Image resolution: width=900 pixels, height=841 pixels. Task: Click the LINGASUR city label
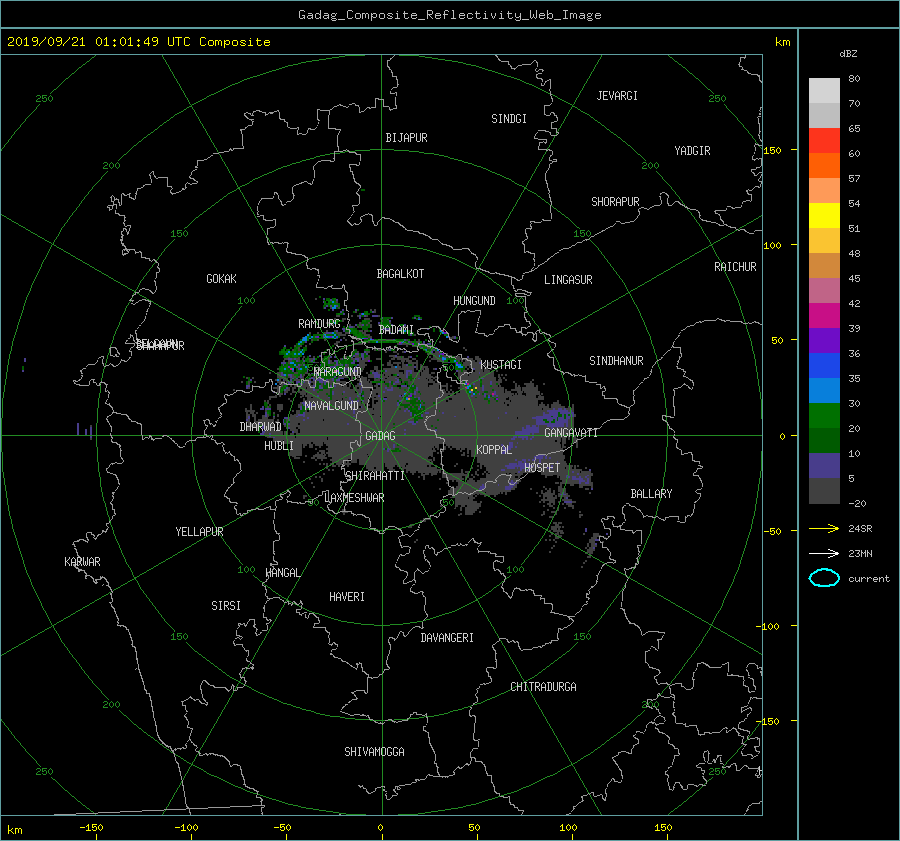click(568, 280)
